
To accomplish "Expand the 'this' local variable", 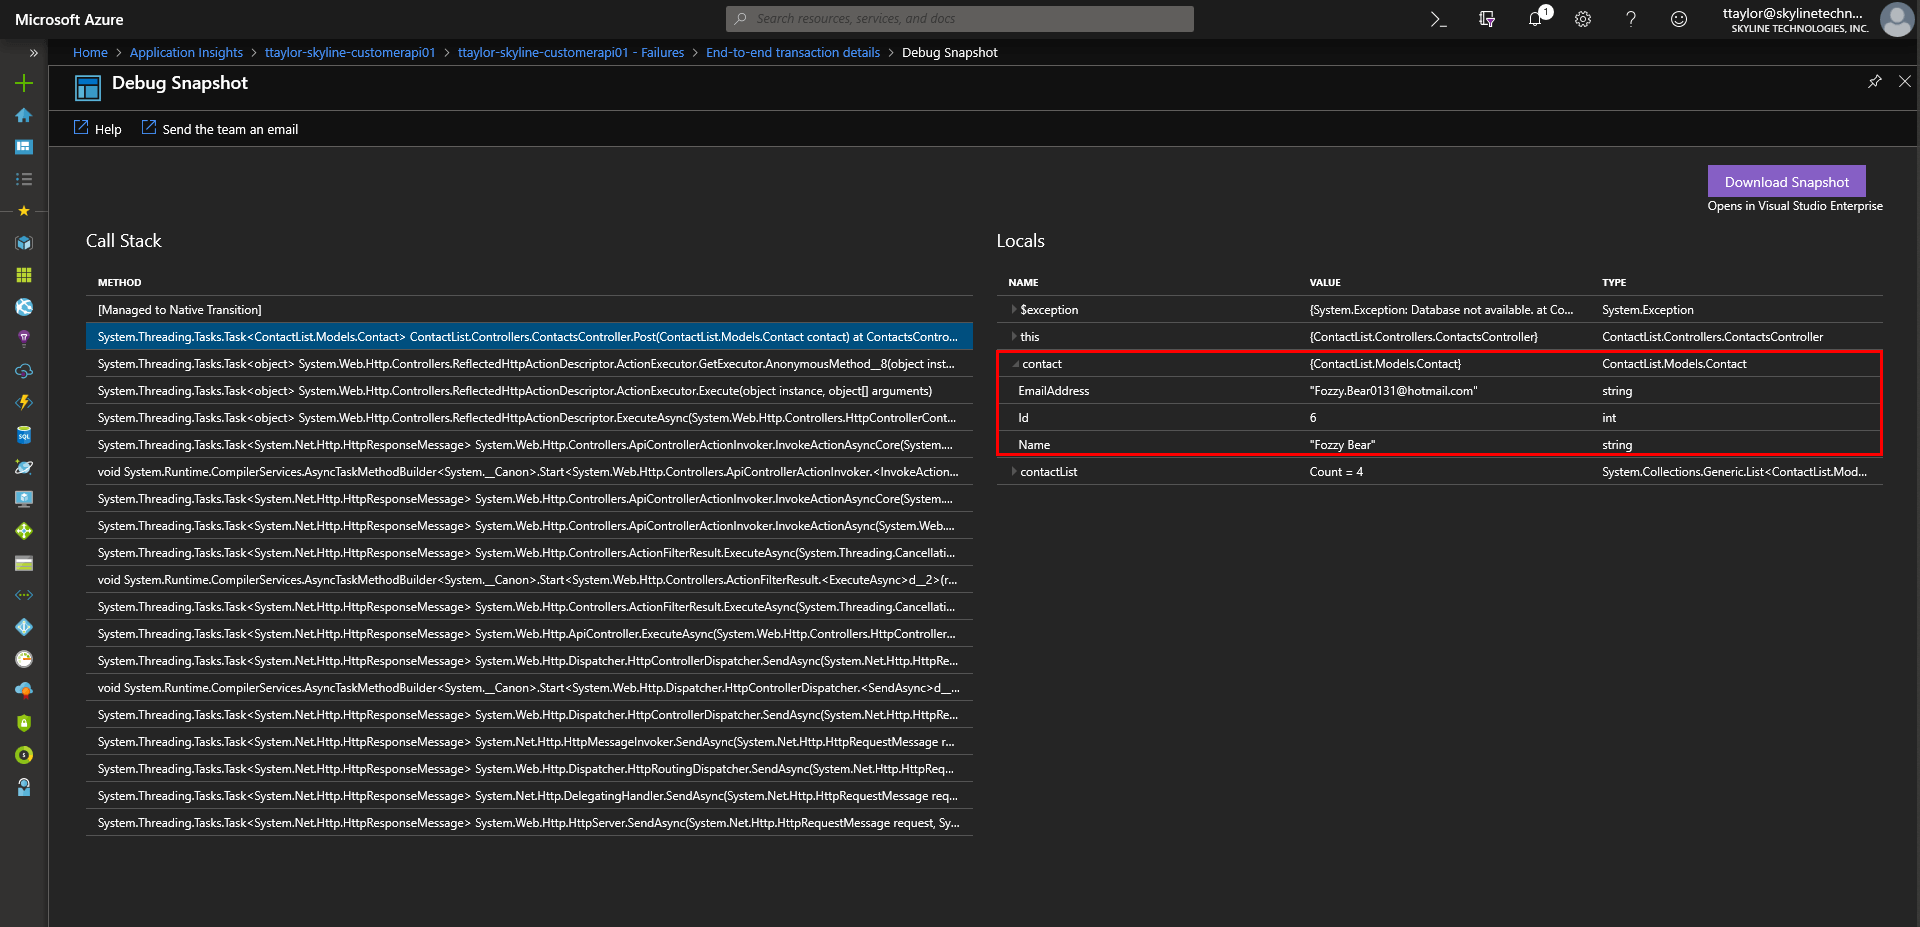I will (x=1013, y=337).
